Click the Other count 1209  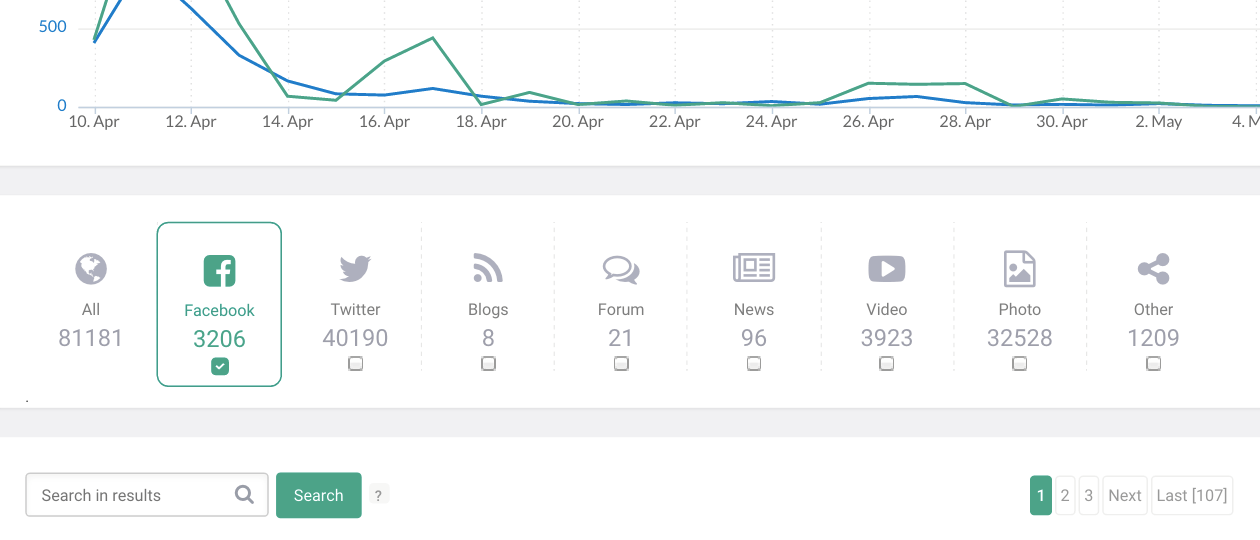1153,338
